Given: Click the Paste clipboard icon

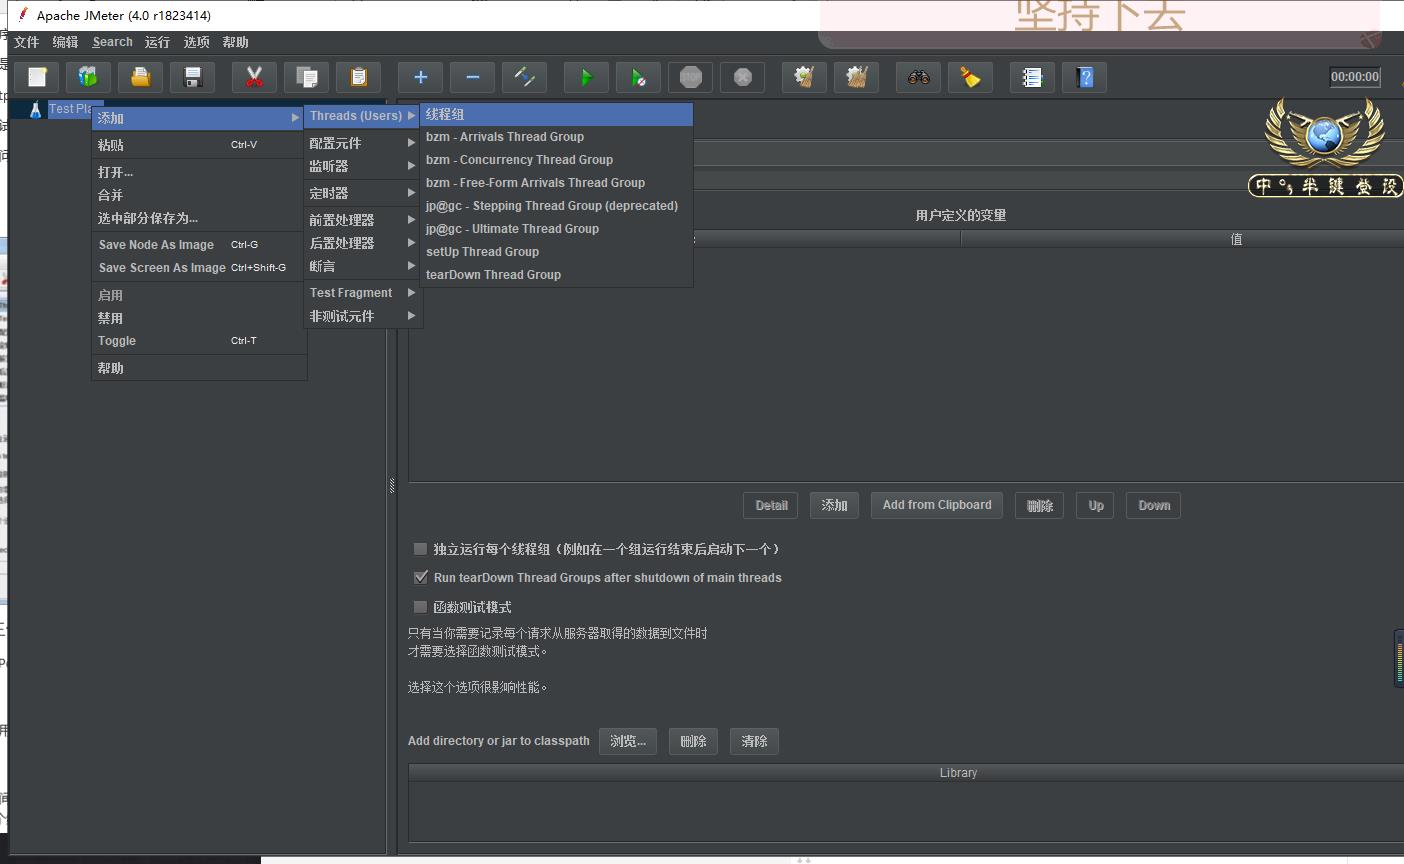Looking at the screenshot, I should pyautogui.click(x=358, y=77).
